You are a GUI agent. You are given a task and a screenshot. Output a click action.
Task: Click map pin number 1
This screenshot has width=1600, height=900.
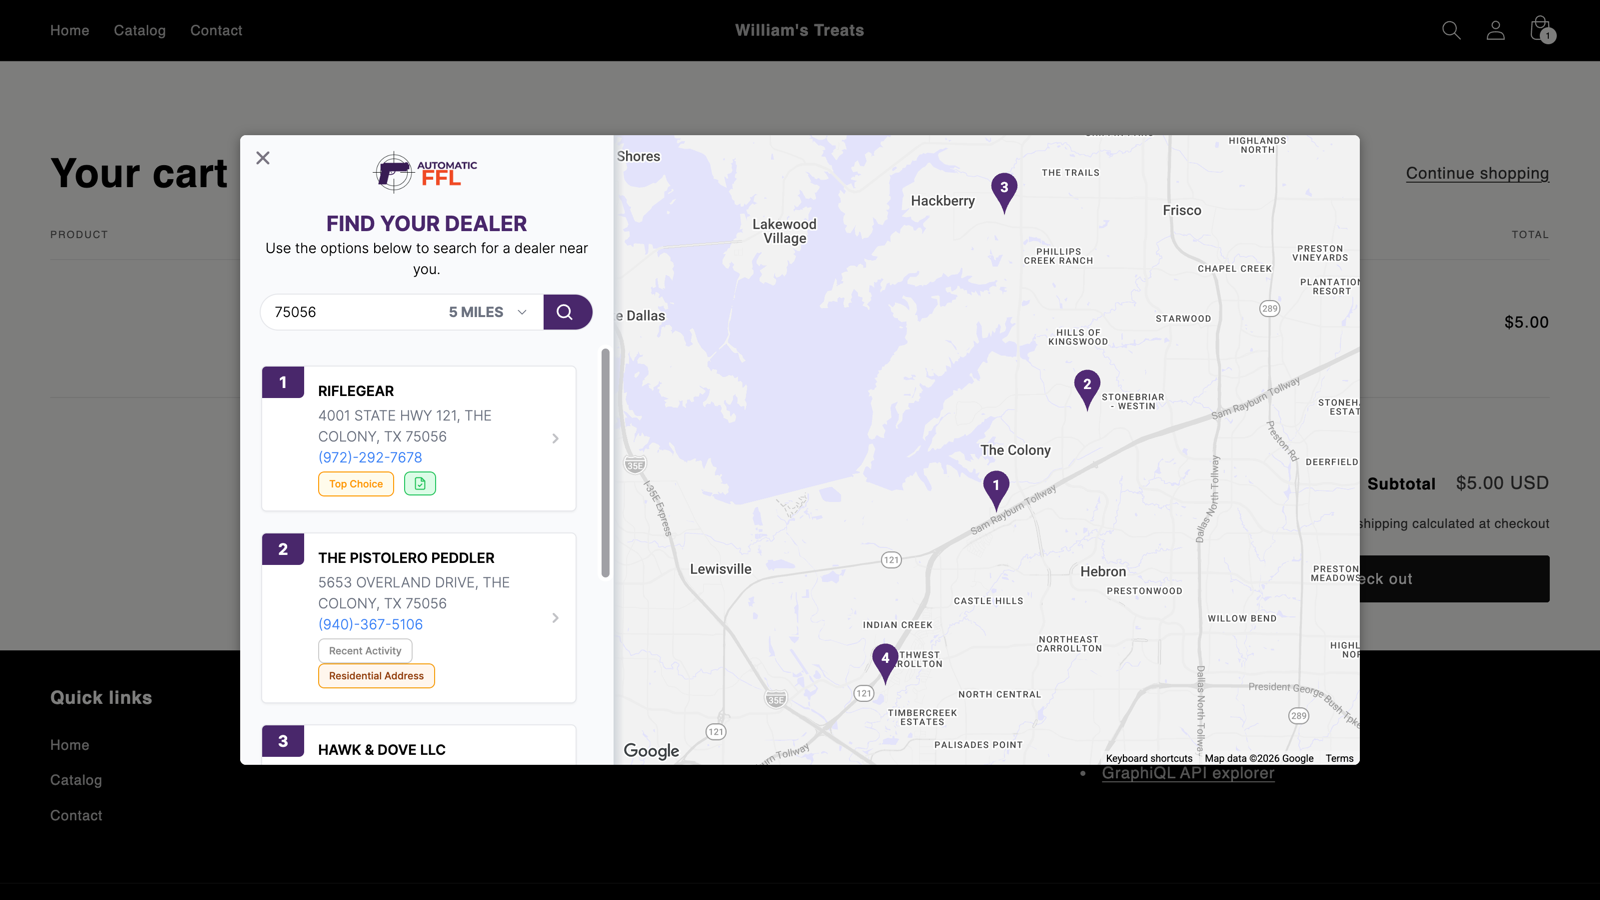pyautogui.click(x=996, y=489)
